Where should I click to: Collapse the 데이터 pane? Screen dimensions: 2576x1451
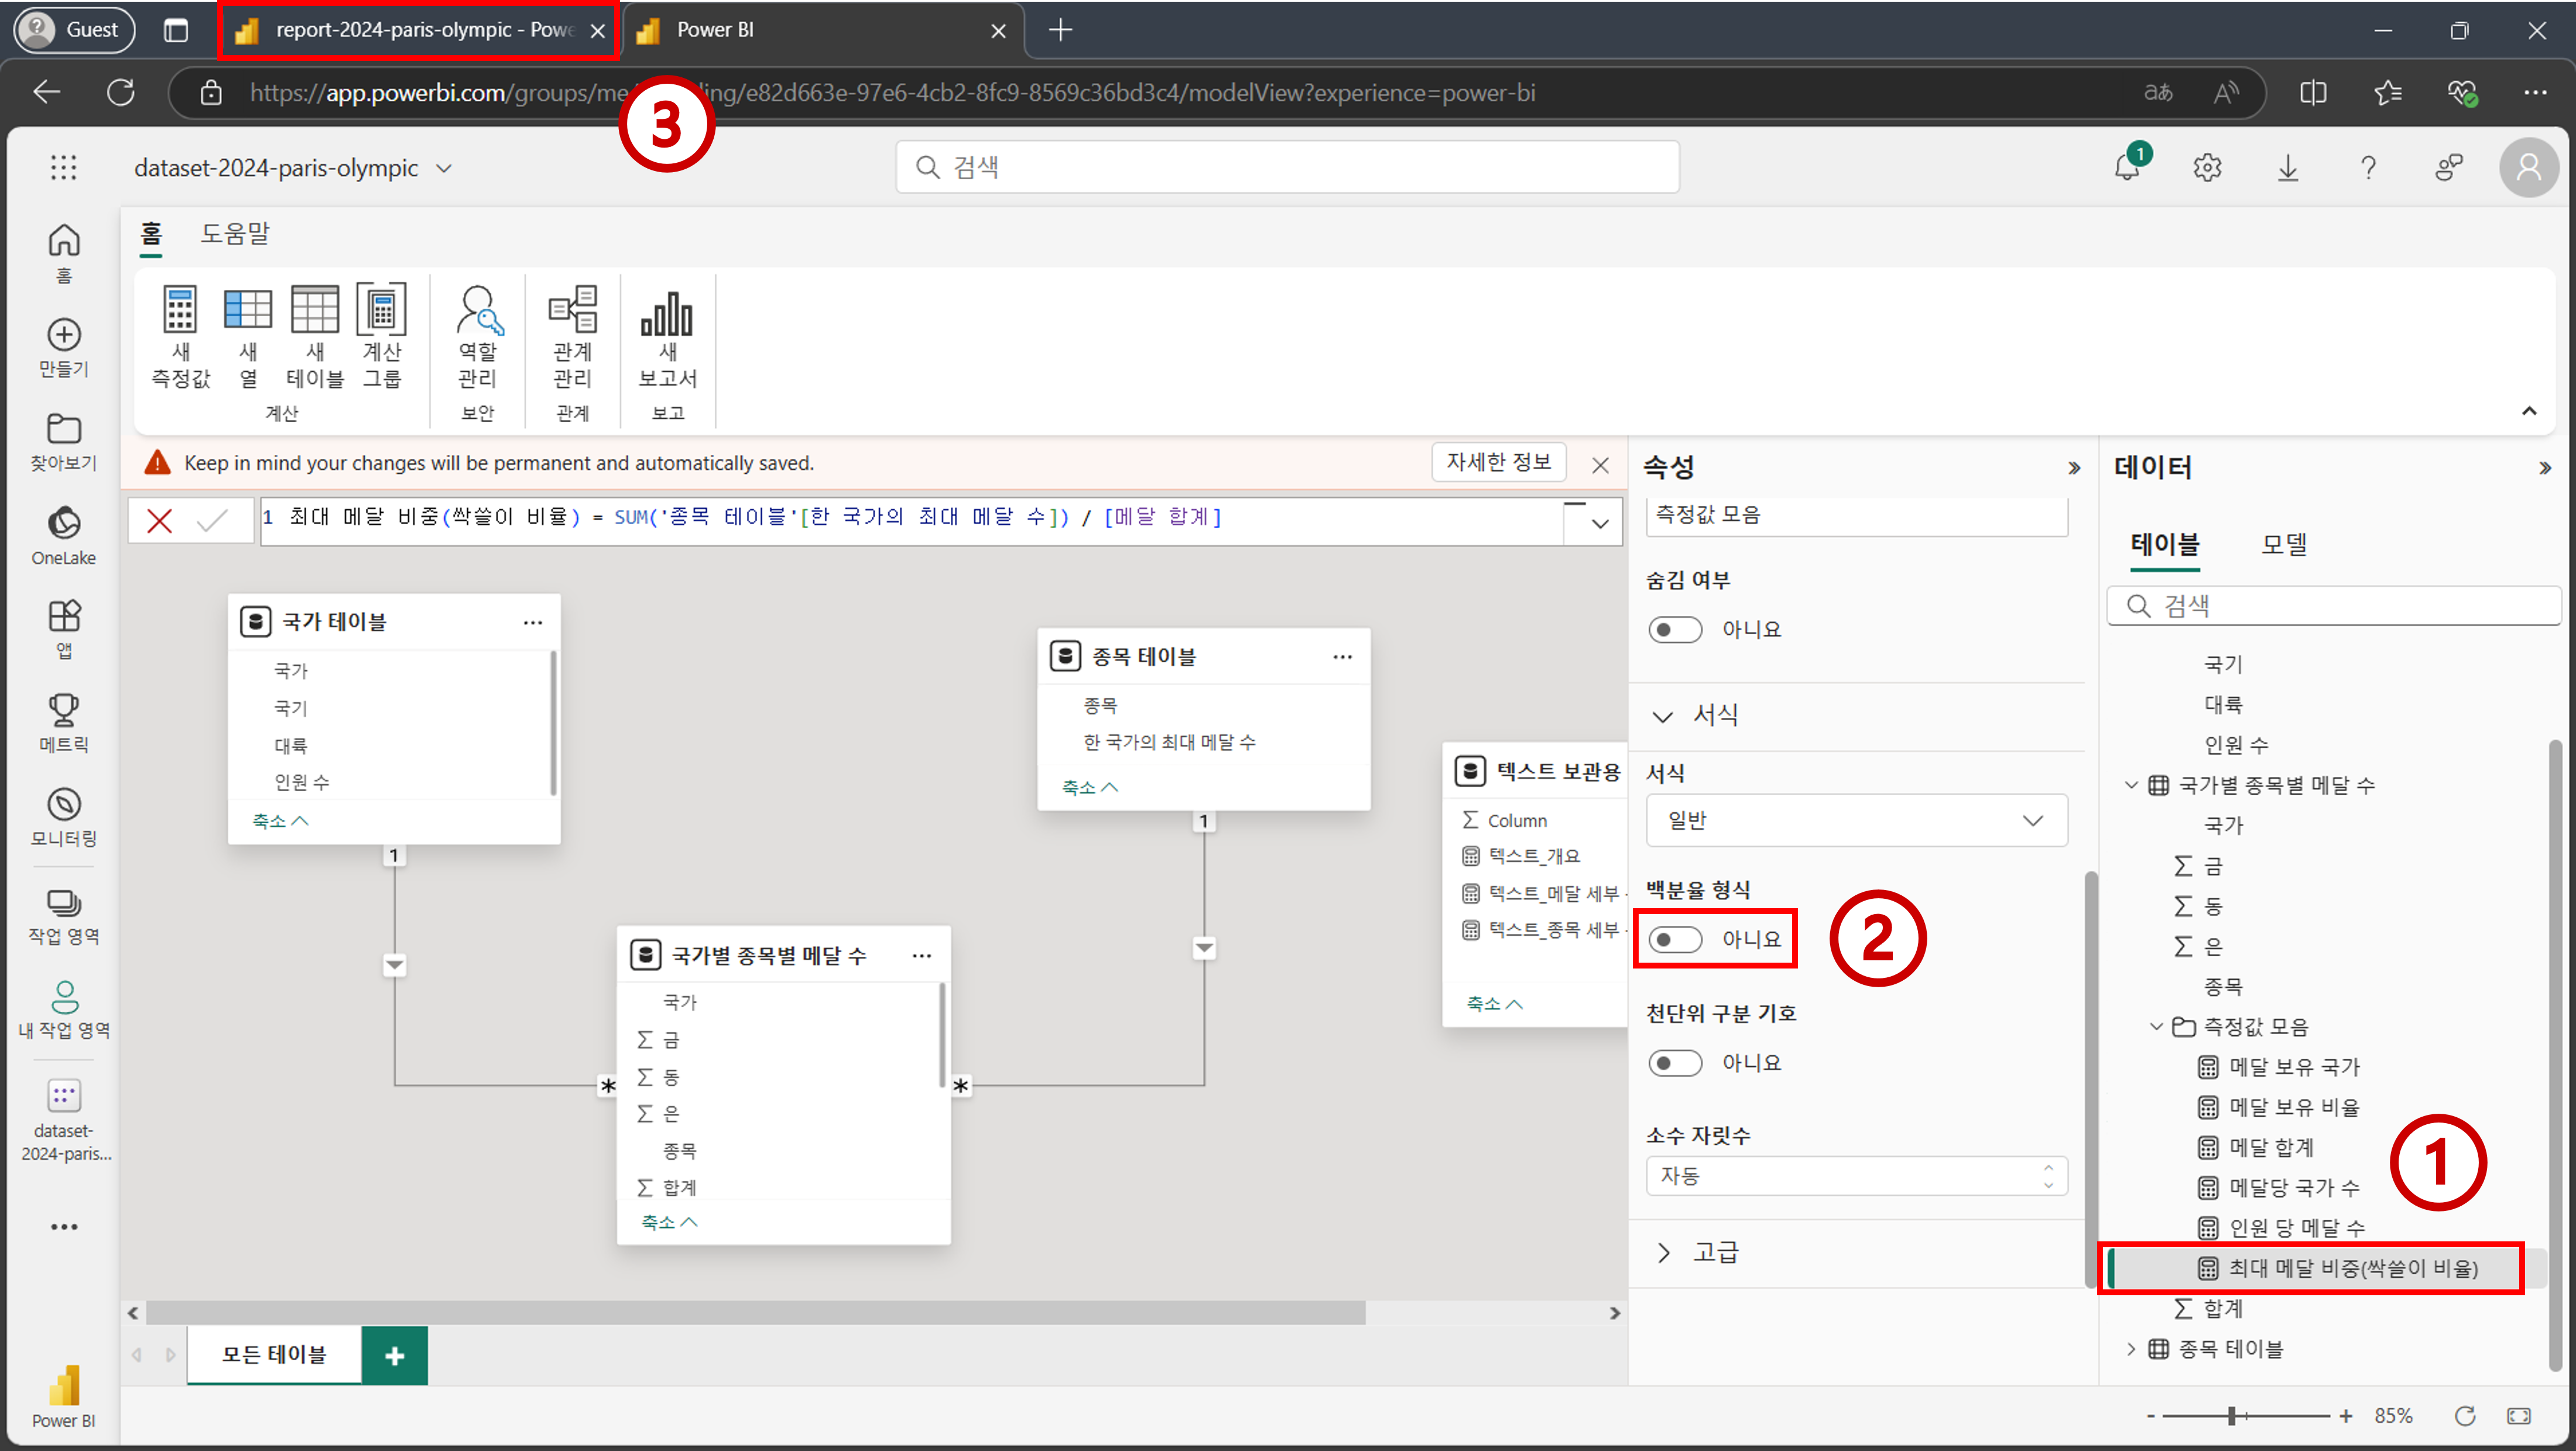2544,467
